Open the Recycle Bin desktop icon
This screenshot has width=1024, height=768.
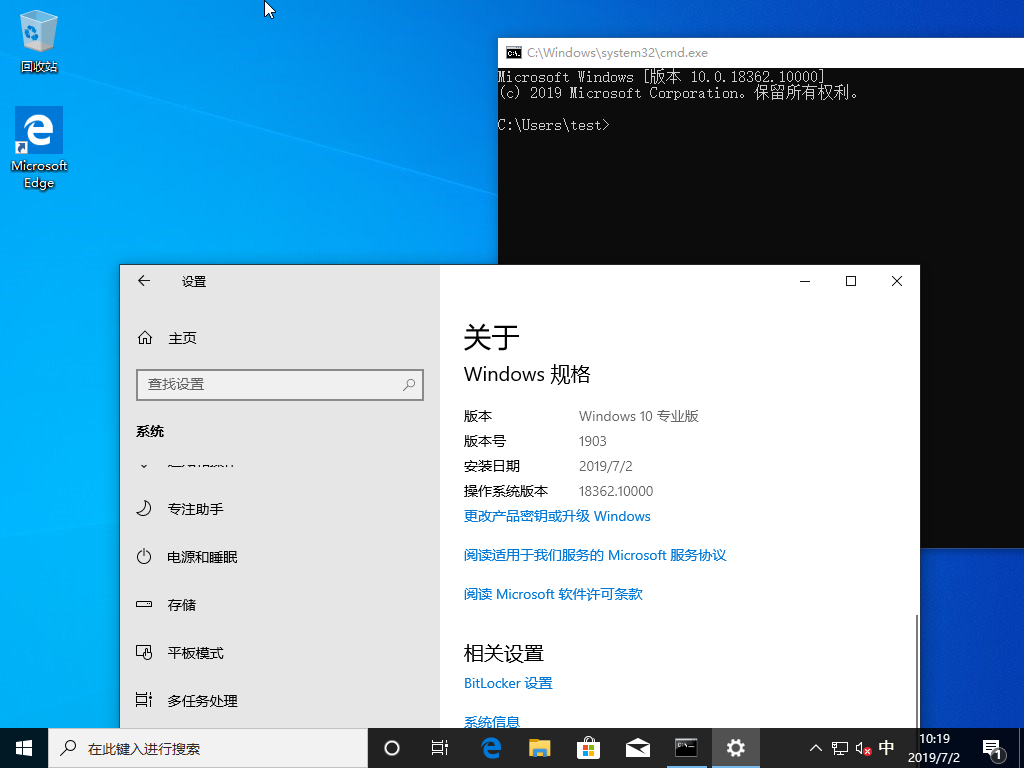coord(39,42)
